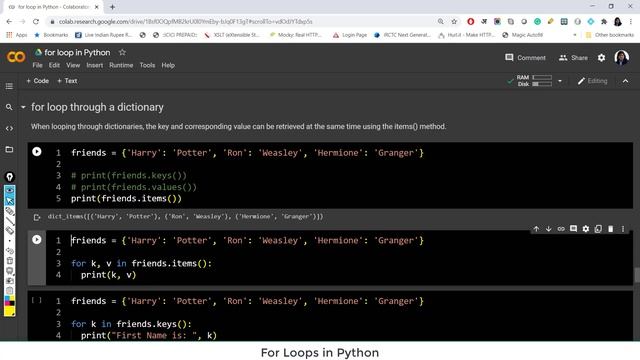Open Colab notebook settings gear in header

point(601,58)
